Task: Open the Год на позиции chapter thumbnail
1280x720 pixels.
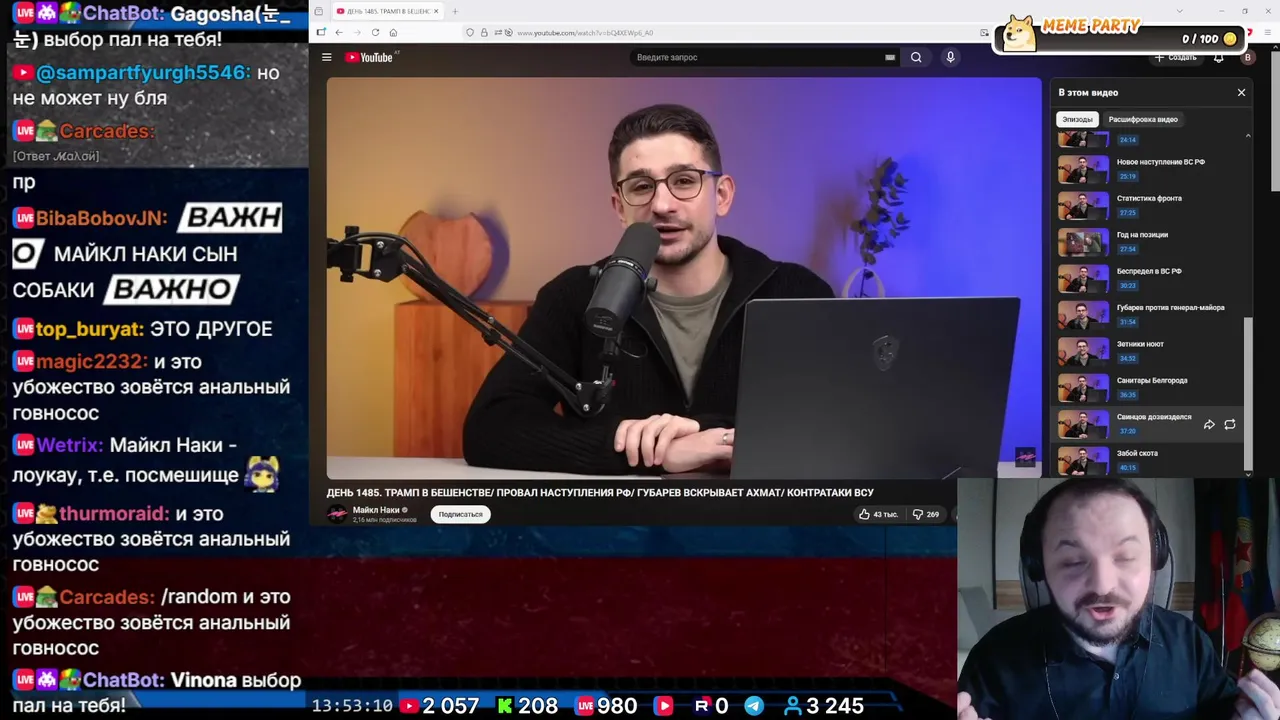Action: coord(1084,242)
